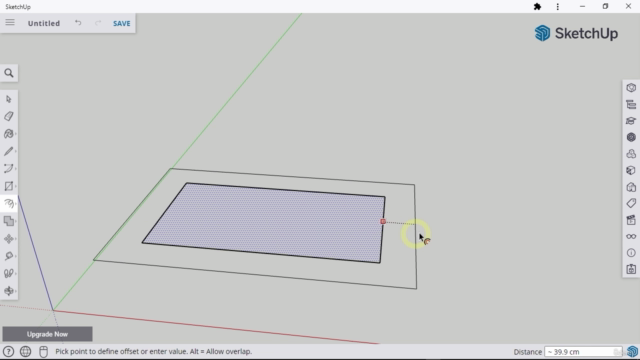Open the language globe icon
640x360 pixels.
(25, 351)
